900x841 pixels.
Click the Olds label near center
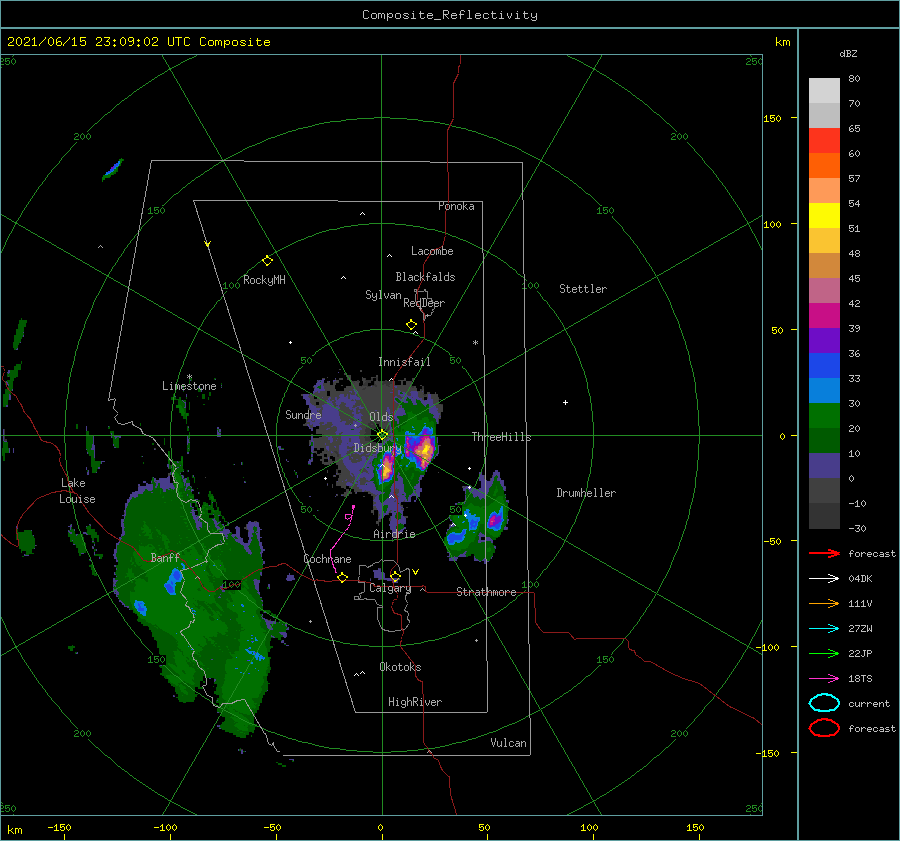381,417
